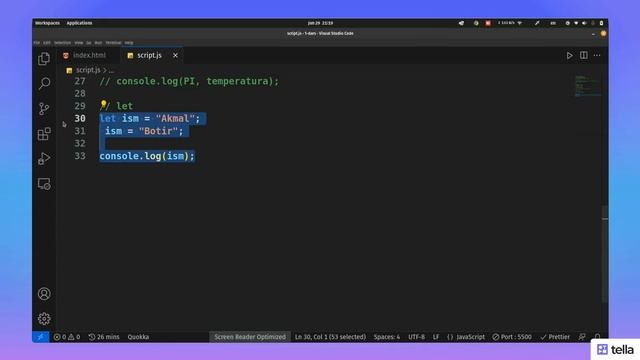Place cursor in "Botir" string on line 31
The image size is (640, 360).
tap(158, 131)
